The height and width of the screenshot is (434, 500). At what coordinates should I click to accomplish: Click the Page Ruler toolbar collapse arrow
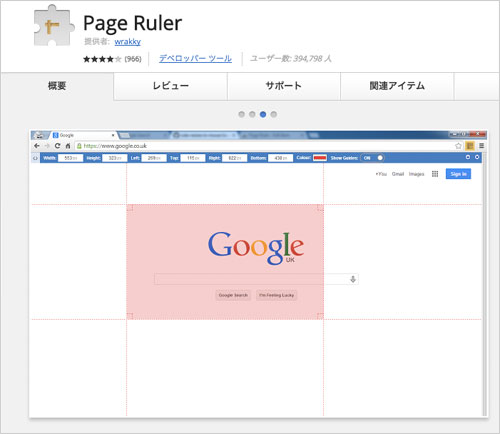click(x=35, y=158)
